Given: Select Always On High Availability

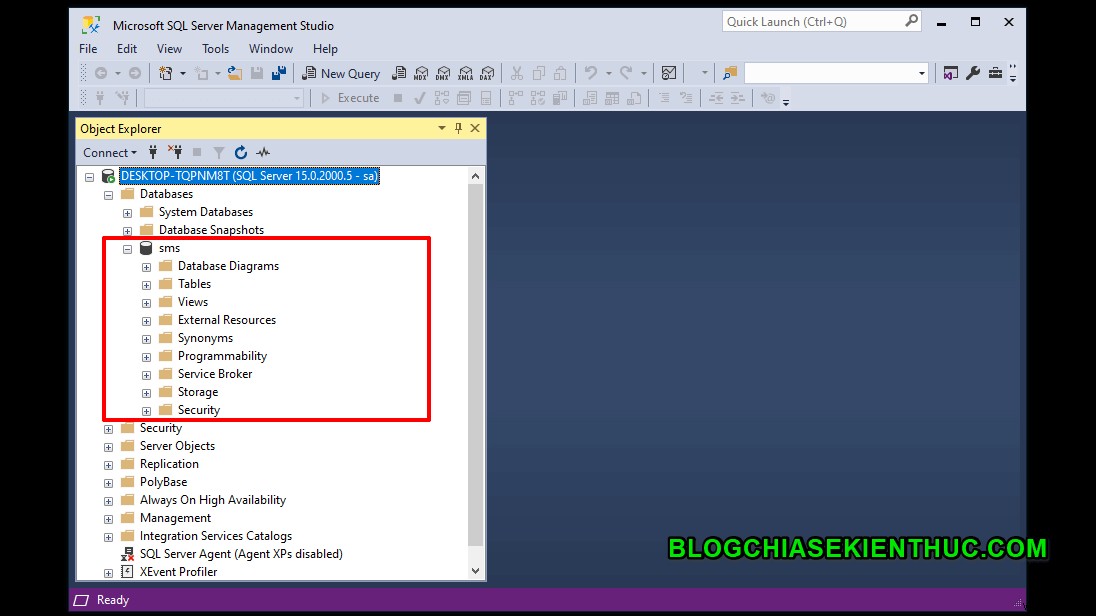Looking at the screenshot, I should click(x=212, y=500).
